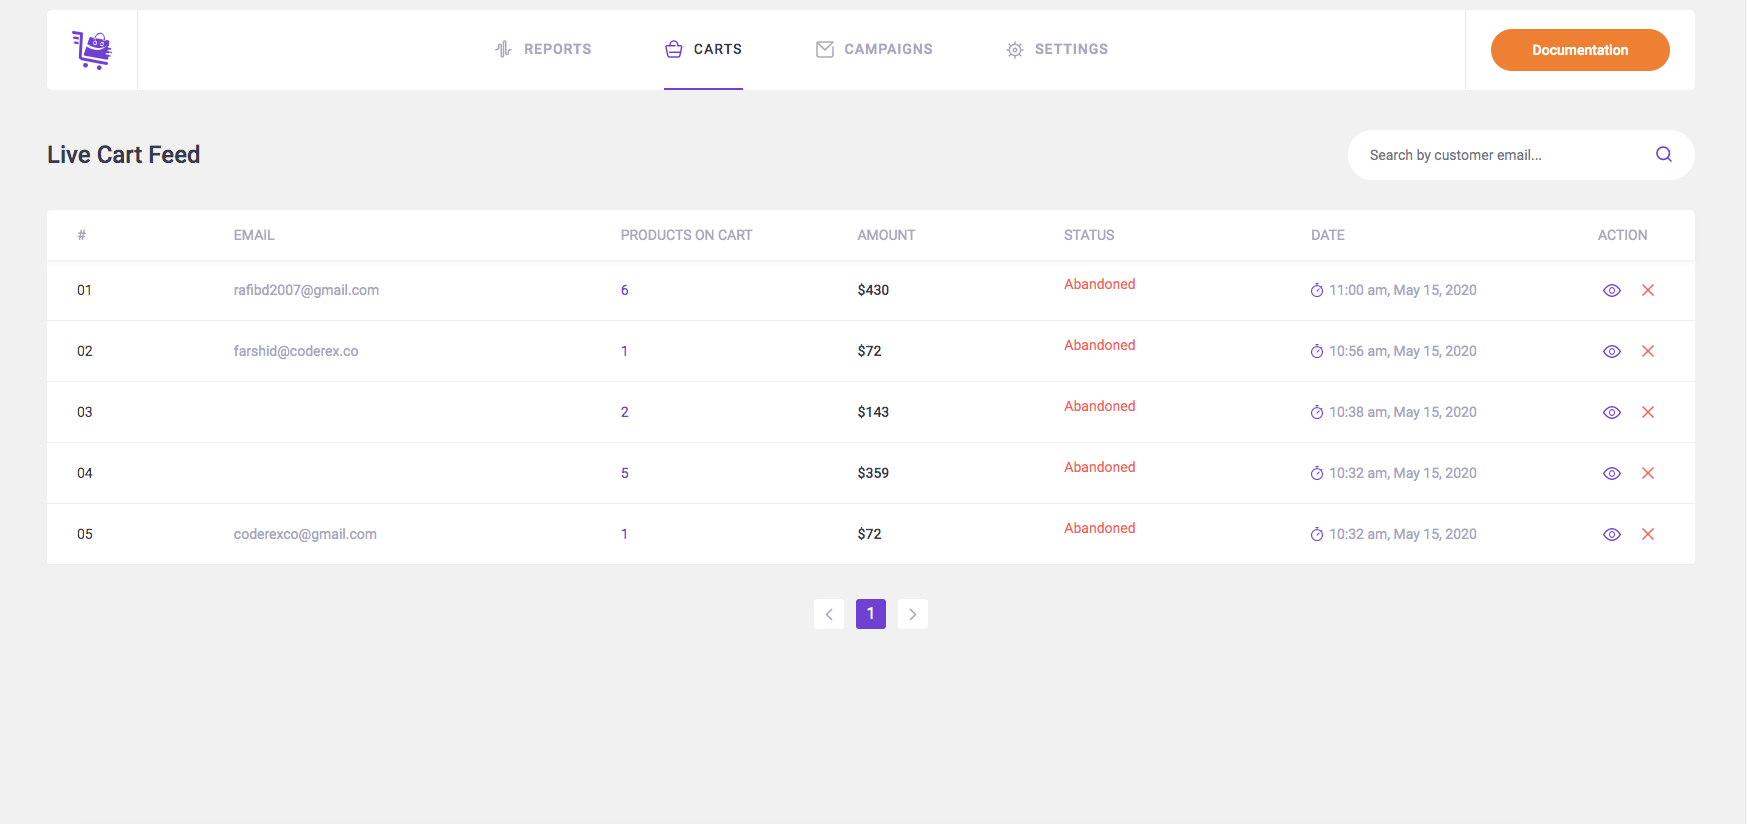1747x824 pixels.
Task: Click the 10:38 am, May 15, 2020 date
Action: point(1403,412)
